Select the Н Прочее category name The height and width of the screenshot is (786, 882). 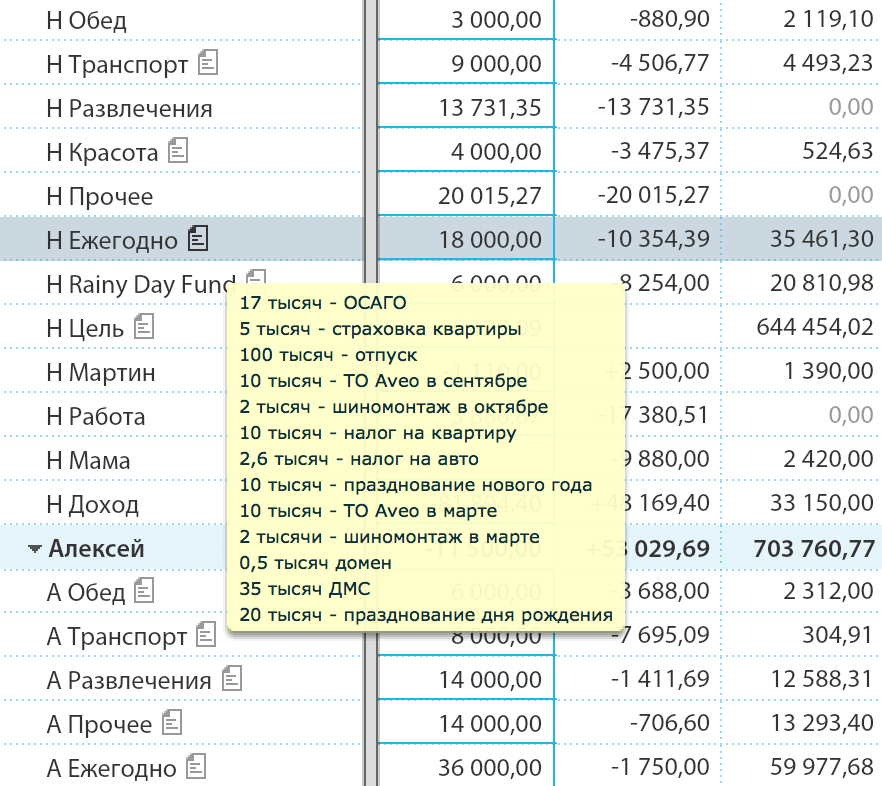point(100,196)
